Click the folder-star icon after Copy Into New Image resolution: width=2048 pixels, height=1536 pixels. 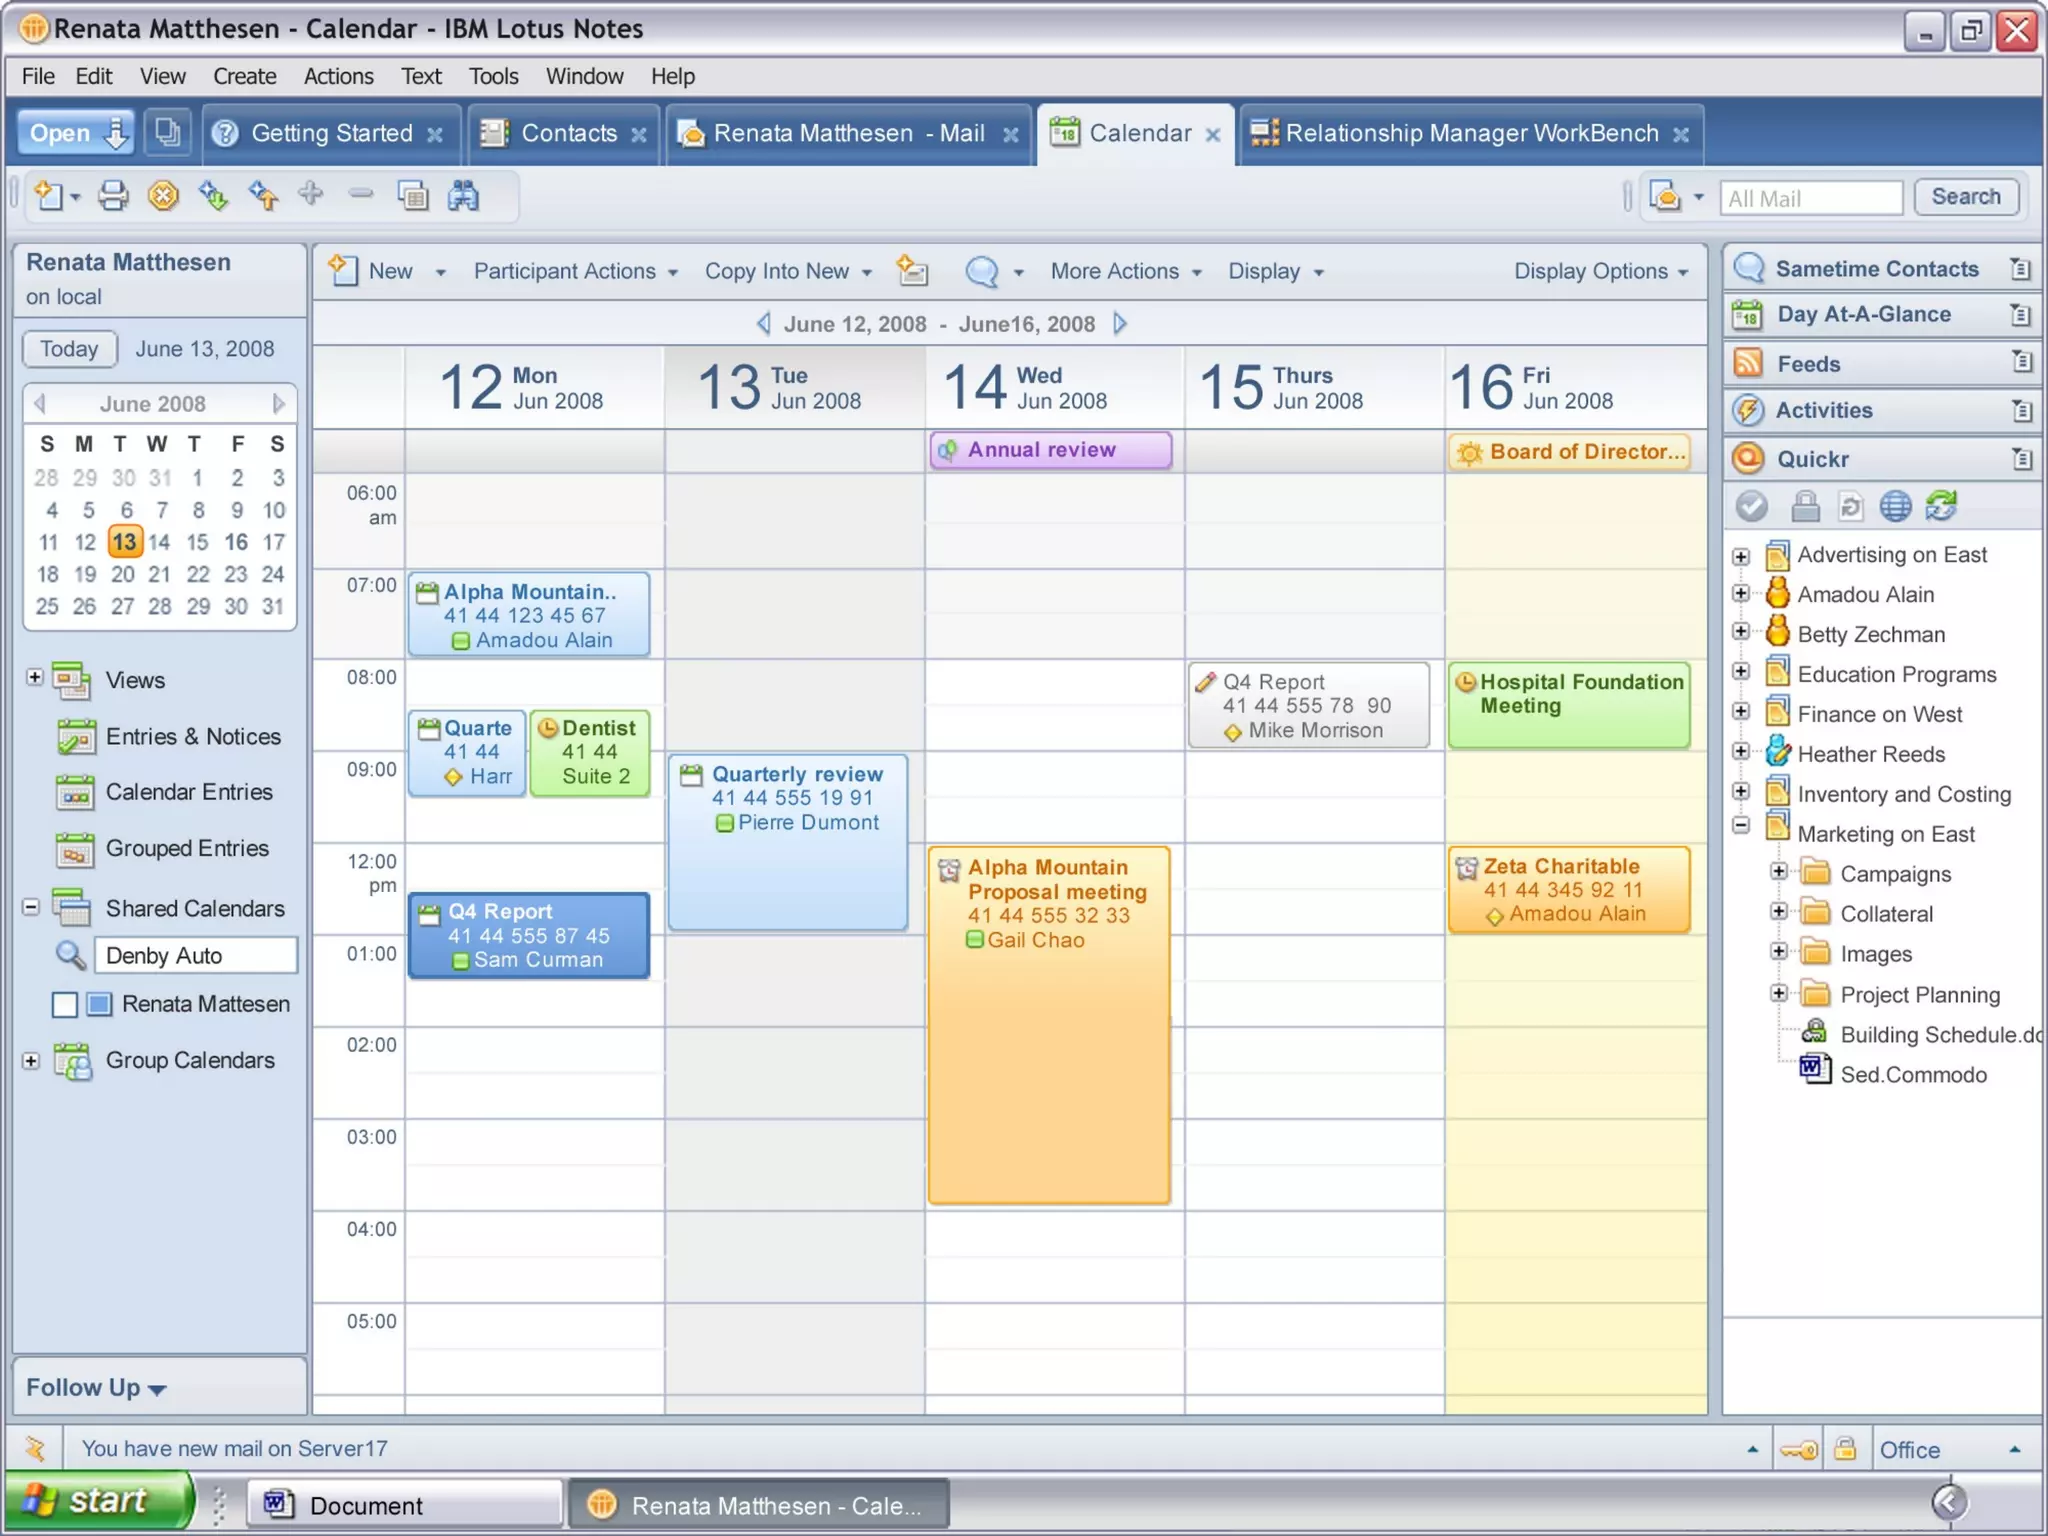click(912, 270)
